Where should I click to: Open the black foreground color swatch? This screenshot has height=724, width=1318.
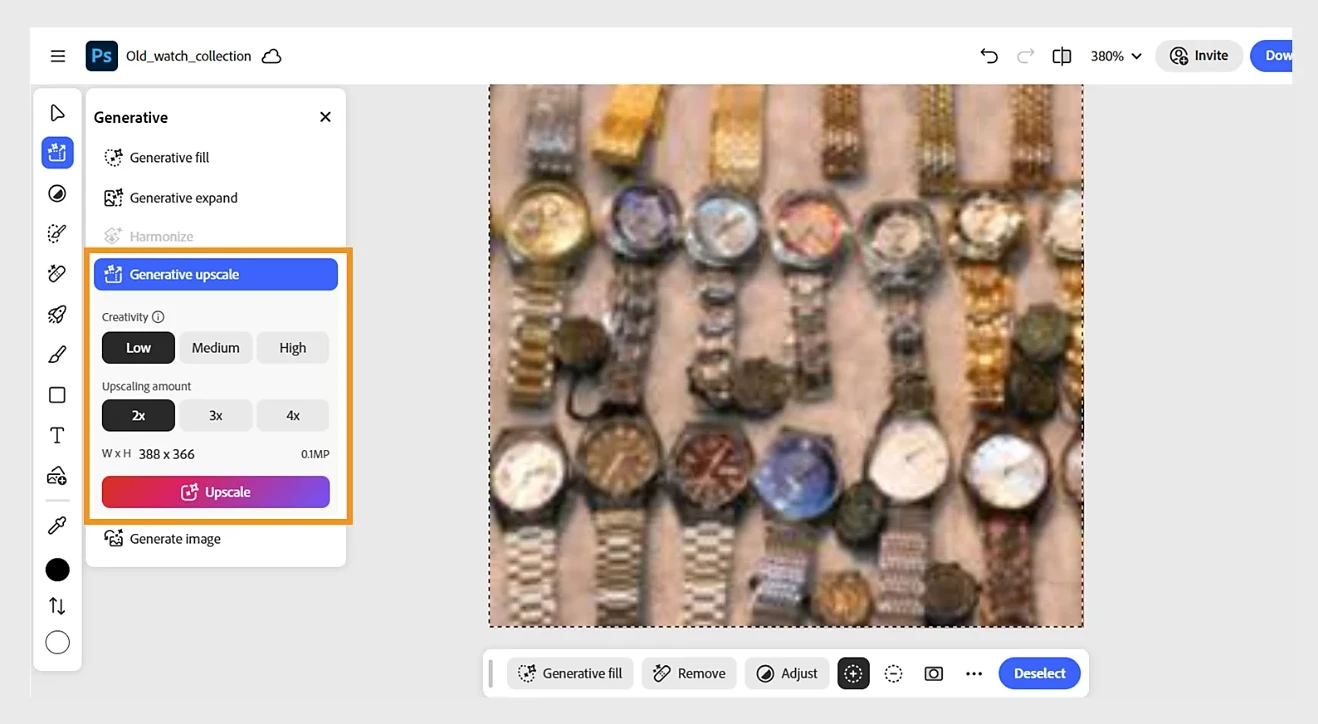coord(58,570)
